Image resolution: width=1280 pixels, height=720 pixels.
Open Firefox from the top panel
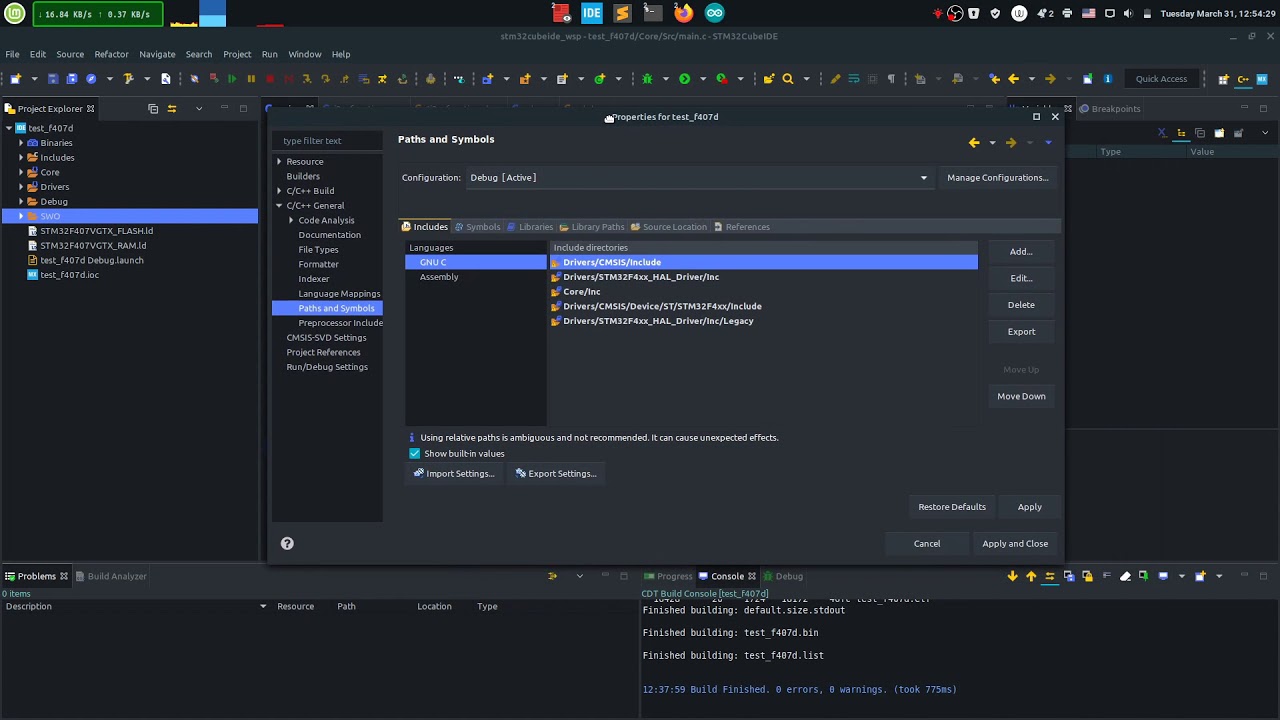[x=684, y=13]
